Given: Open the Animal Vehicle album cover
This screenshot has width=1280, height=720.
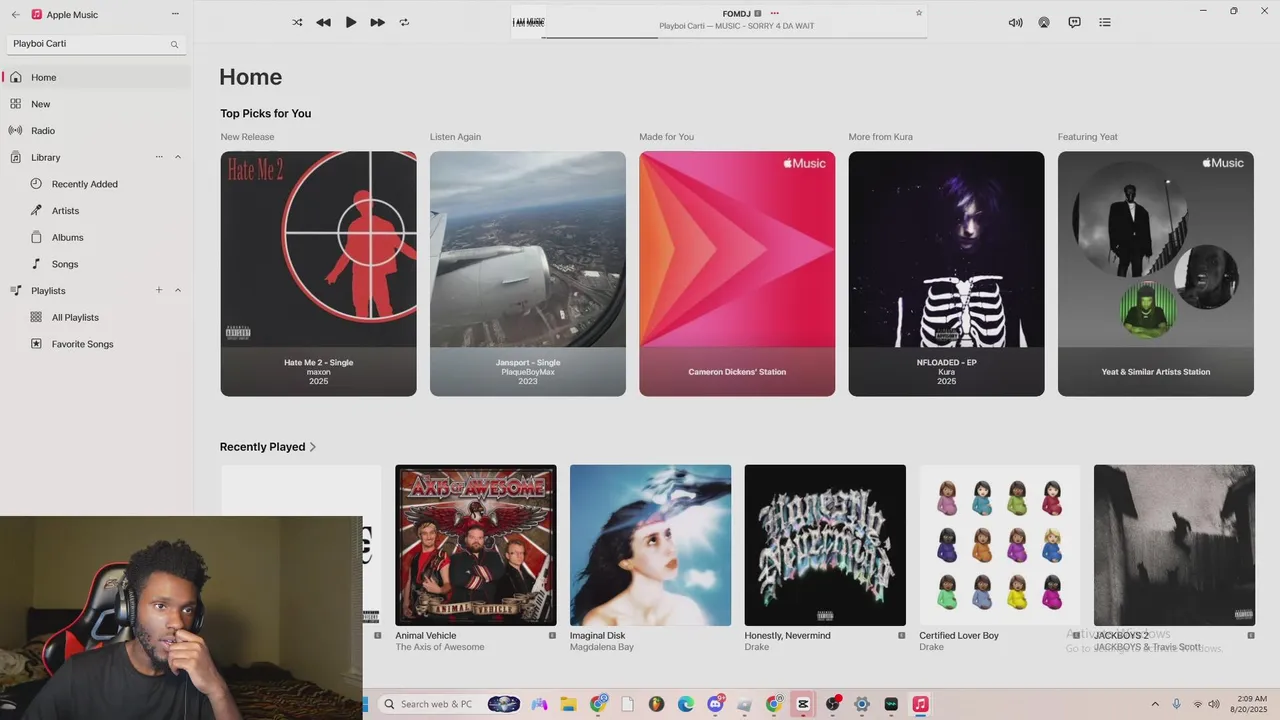Looking at the screenshot, I should [x=476, y=545].
